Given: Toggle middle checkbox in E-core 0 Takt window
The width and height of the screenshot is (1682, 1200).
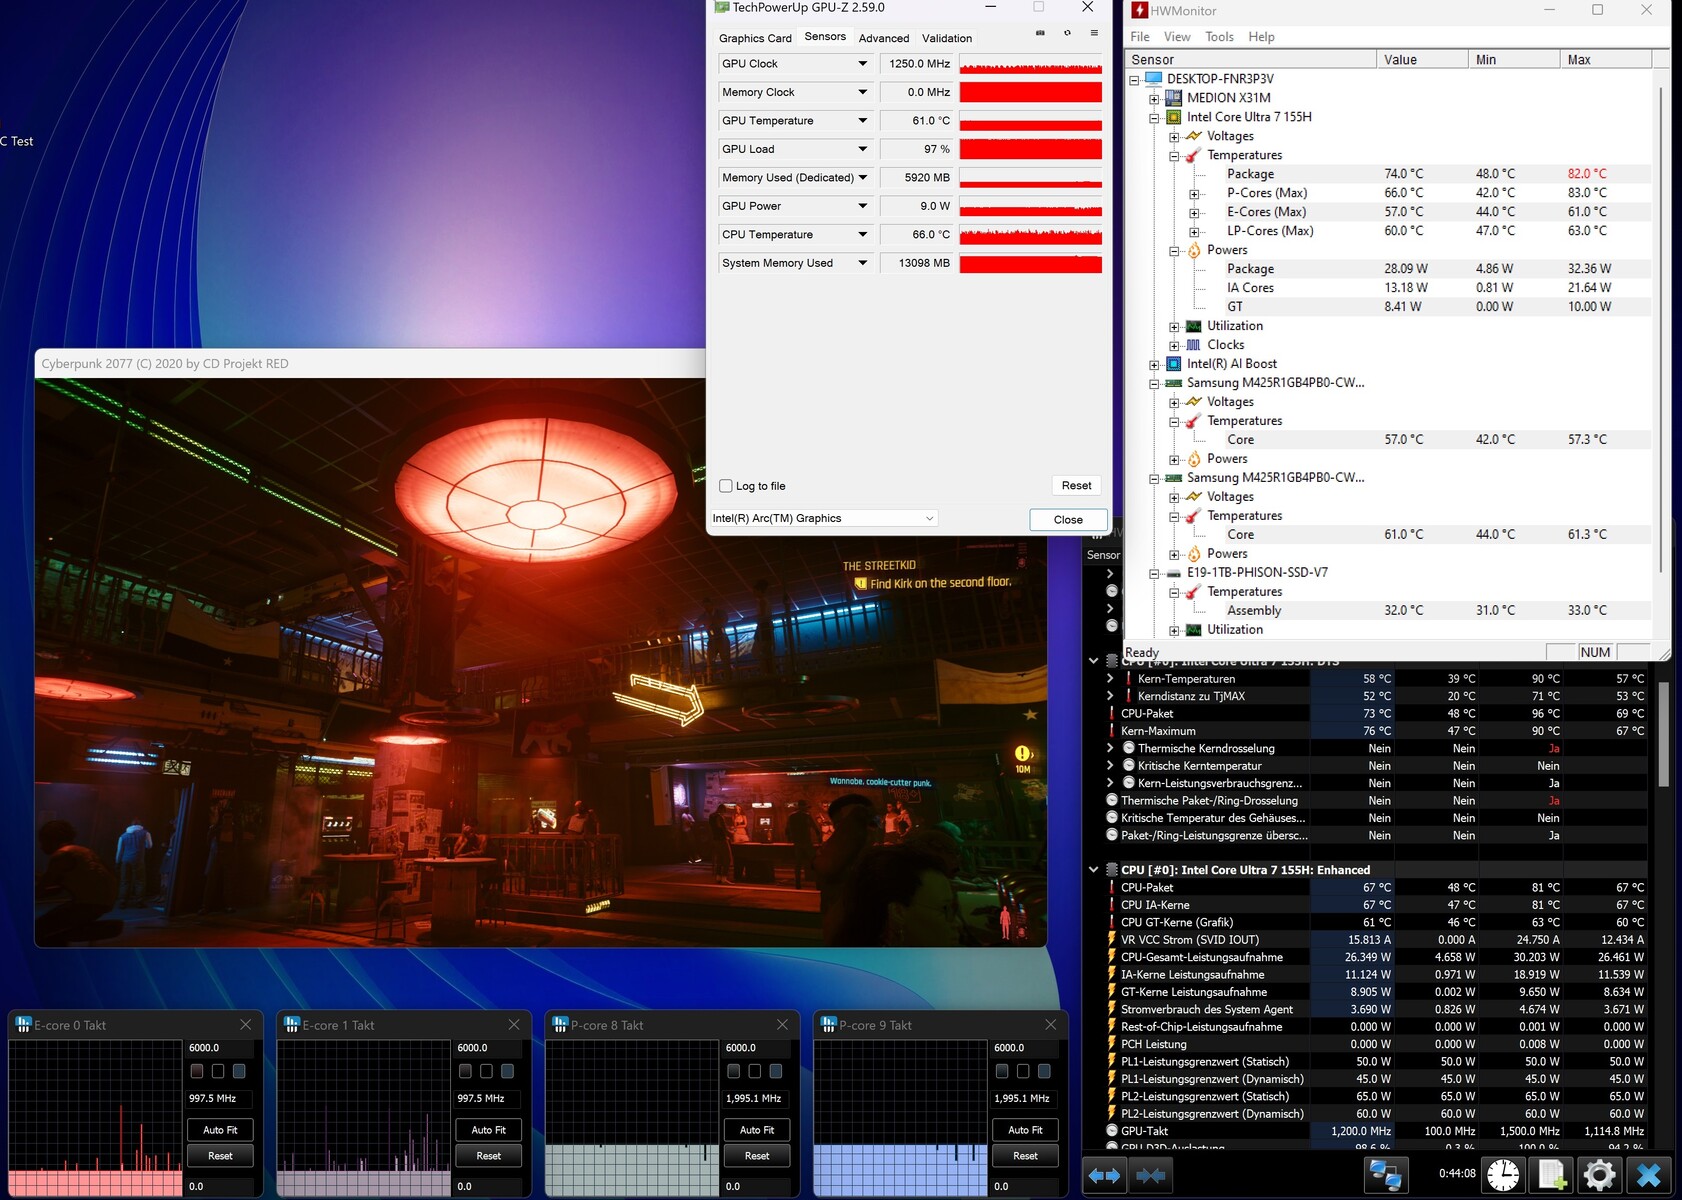Looking at the screenshot, I should (x=218, y=1071).
